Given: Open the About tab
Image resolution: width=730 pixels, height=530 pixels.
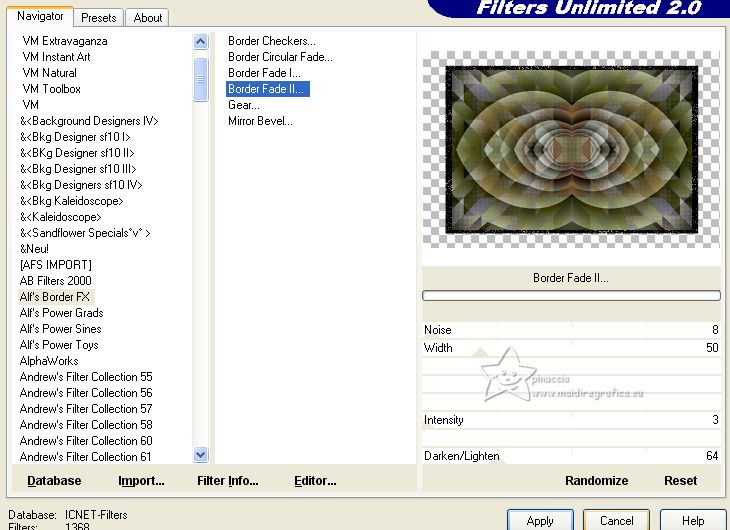Looking at the screenshot, I should tap(148, 18).
